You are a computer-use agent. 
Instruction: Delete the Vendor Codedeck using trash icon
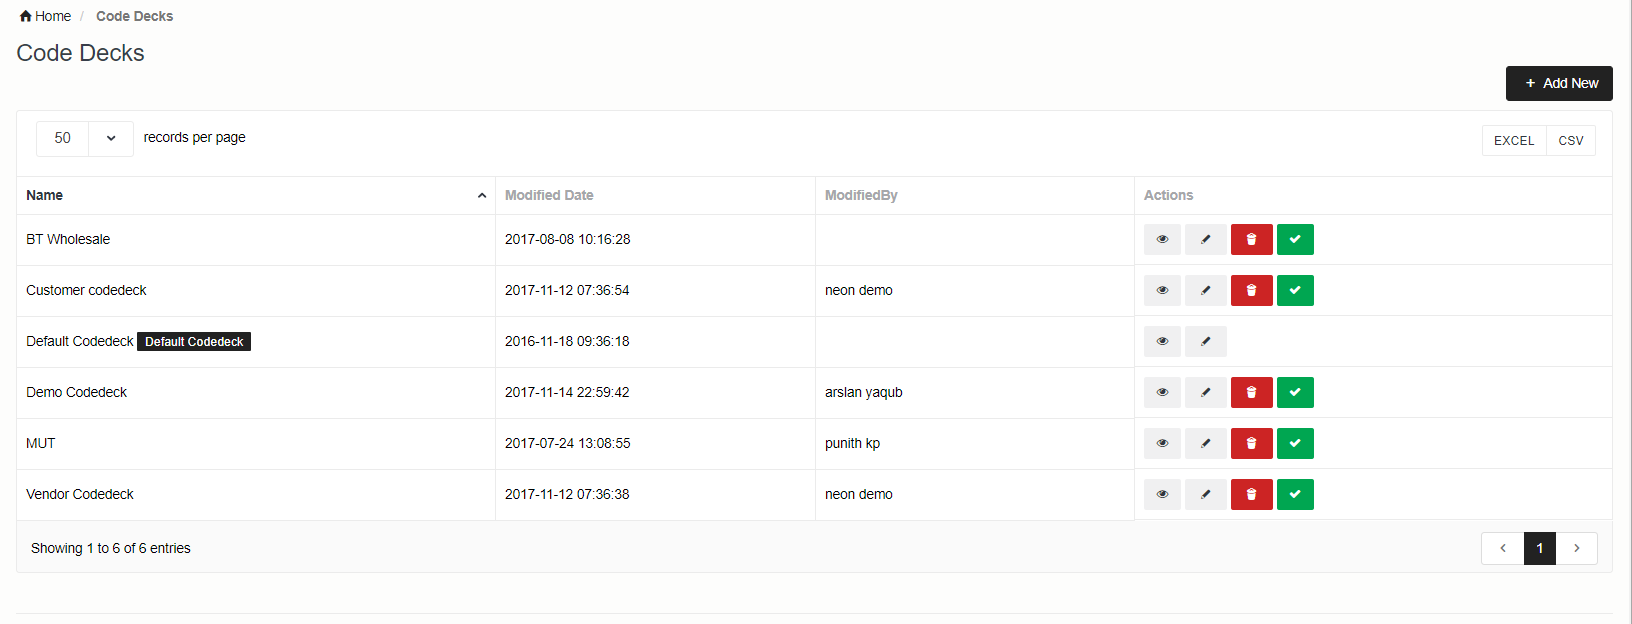click(x=1251, y=495)
